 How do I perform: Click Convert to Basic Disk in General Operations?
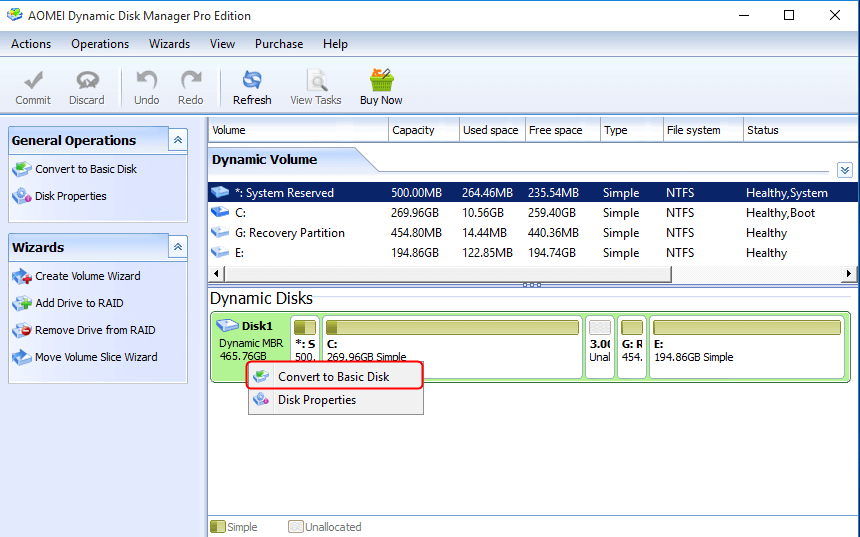pyautogui.click(x=86, y=169)
